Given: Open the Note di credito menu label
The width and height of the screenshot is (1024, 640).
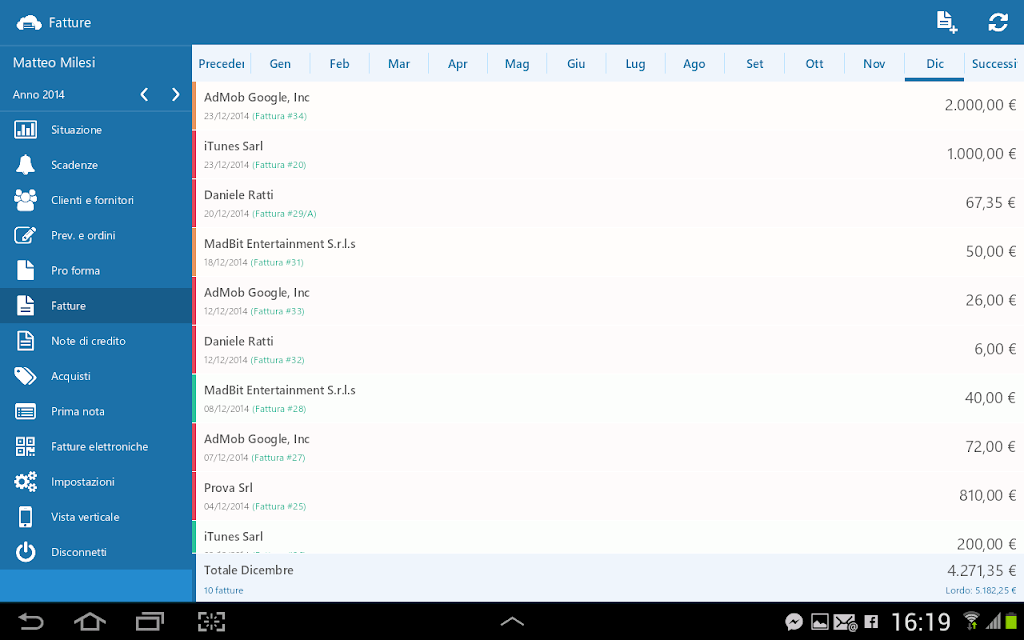Looking at the screenshot, I should [x=88, y=341].
